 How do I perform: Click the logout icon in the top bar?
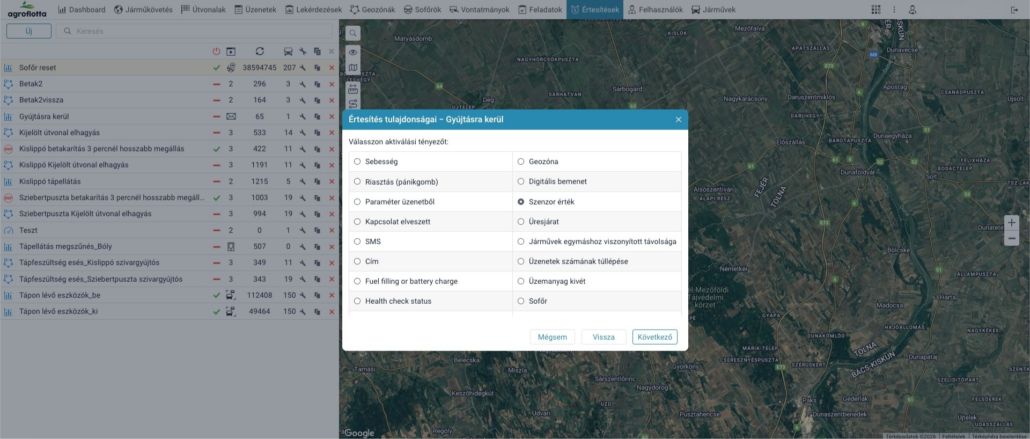(x=1015, y=9)
